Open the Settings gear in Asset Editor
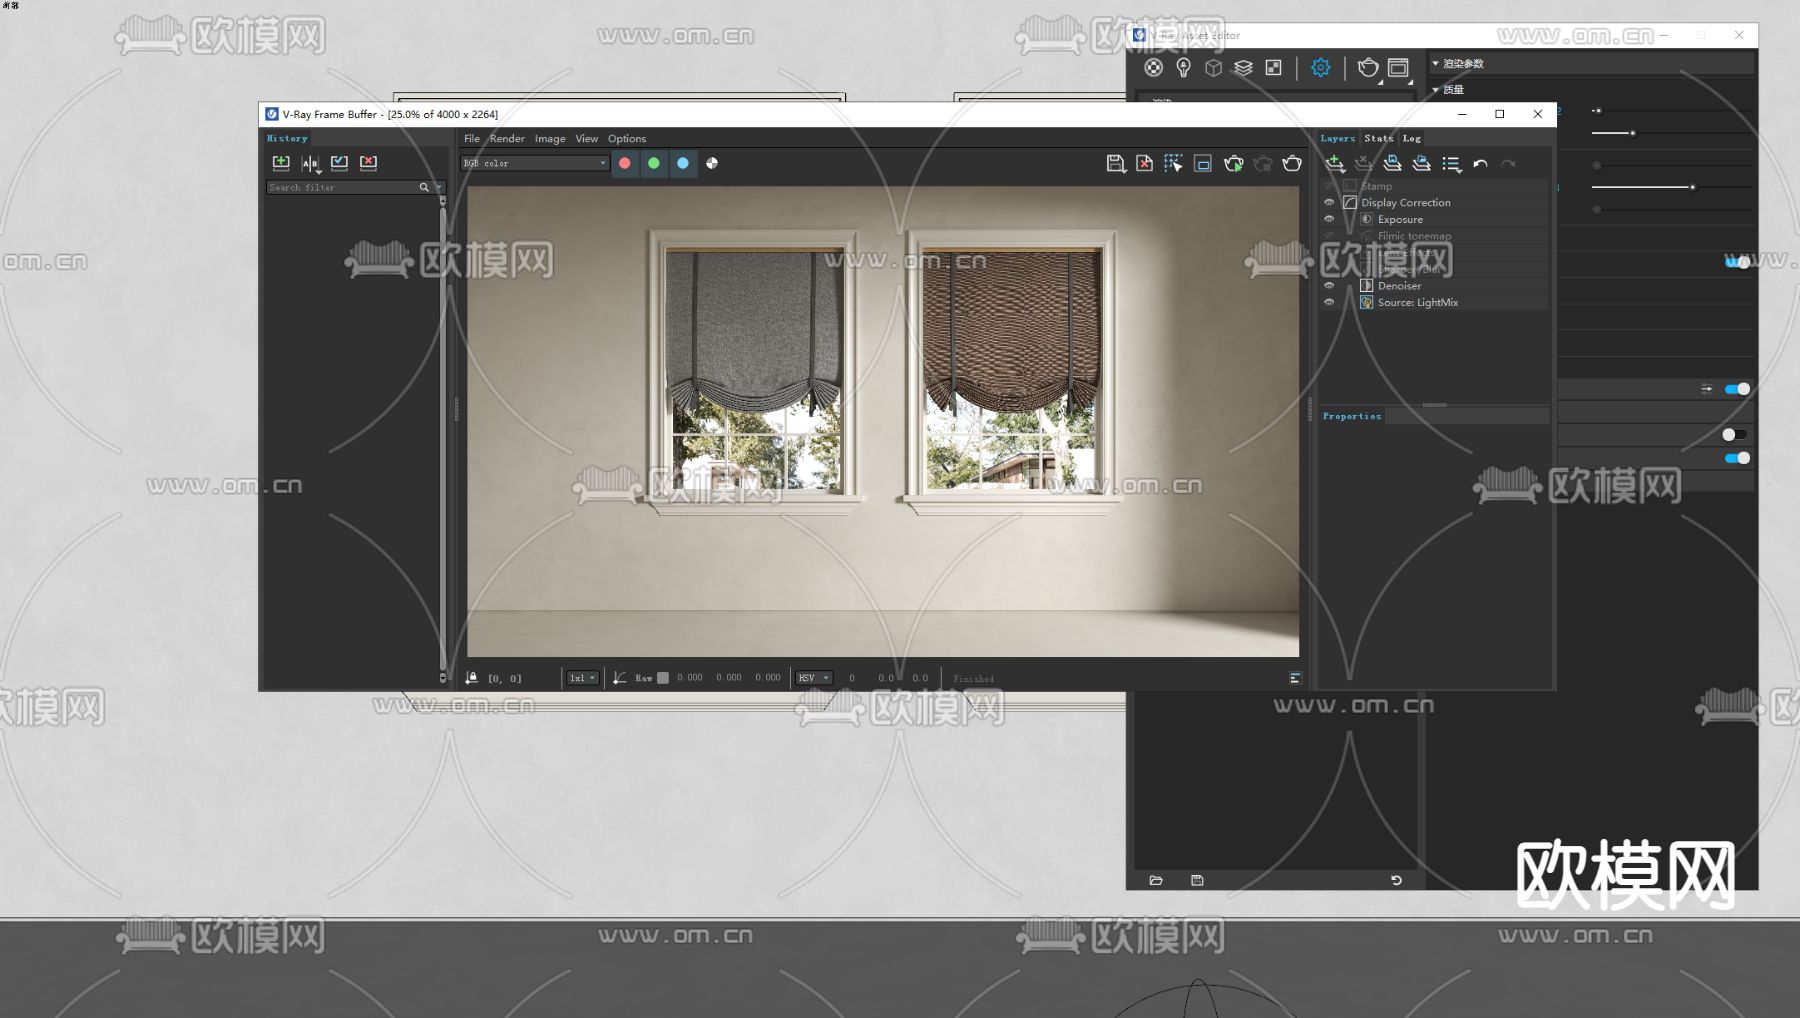 coord(1321,68)
